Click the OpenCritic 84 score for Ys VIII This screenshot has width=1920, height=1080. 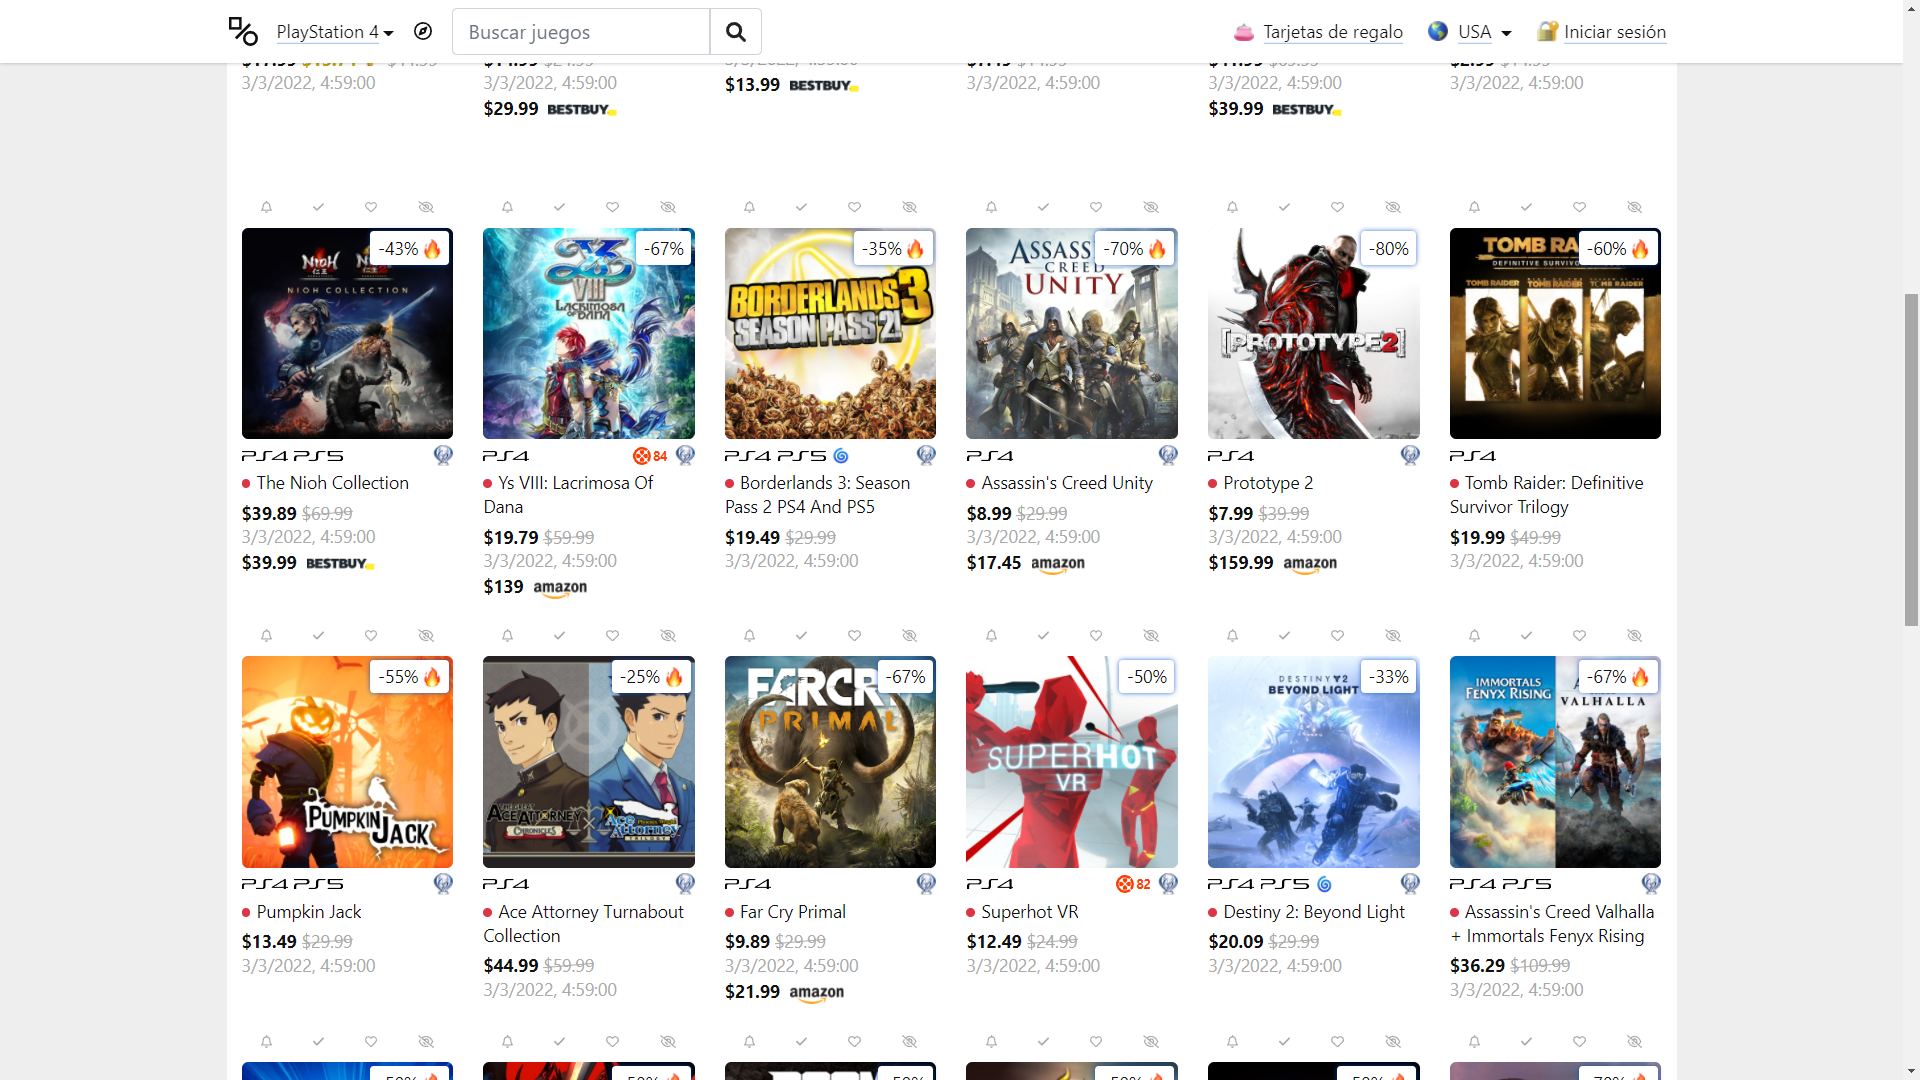pyautogui.click(x=650, y=456)
